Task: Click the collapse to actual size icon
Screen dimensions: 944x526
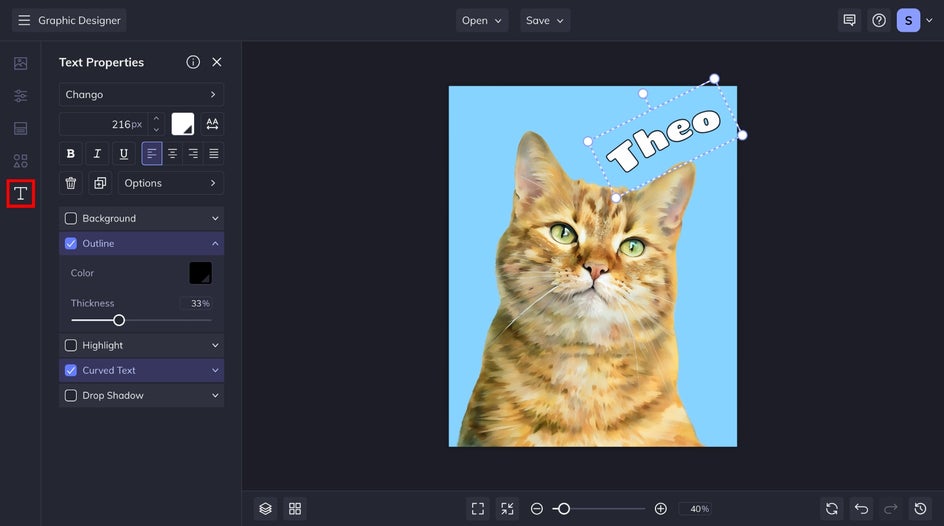Action: point(508,509)
